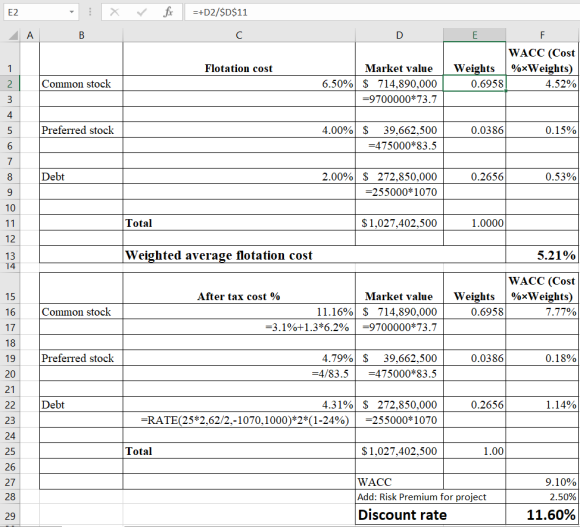The image size is (580, 527).
Task: Click inside the Name Box showing E2
Action: pos(36,12)
